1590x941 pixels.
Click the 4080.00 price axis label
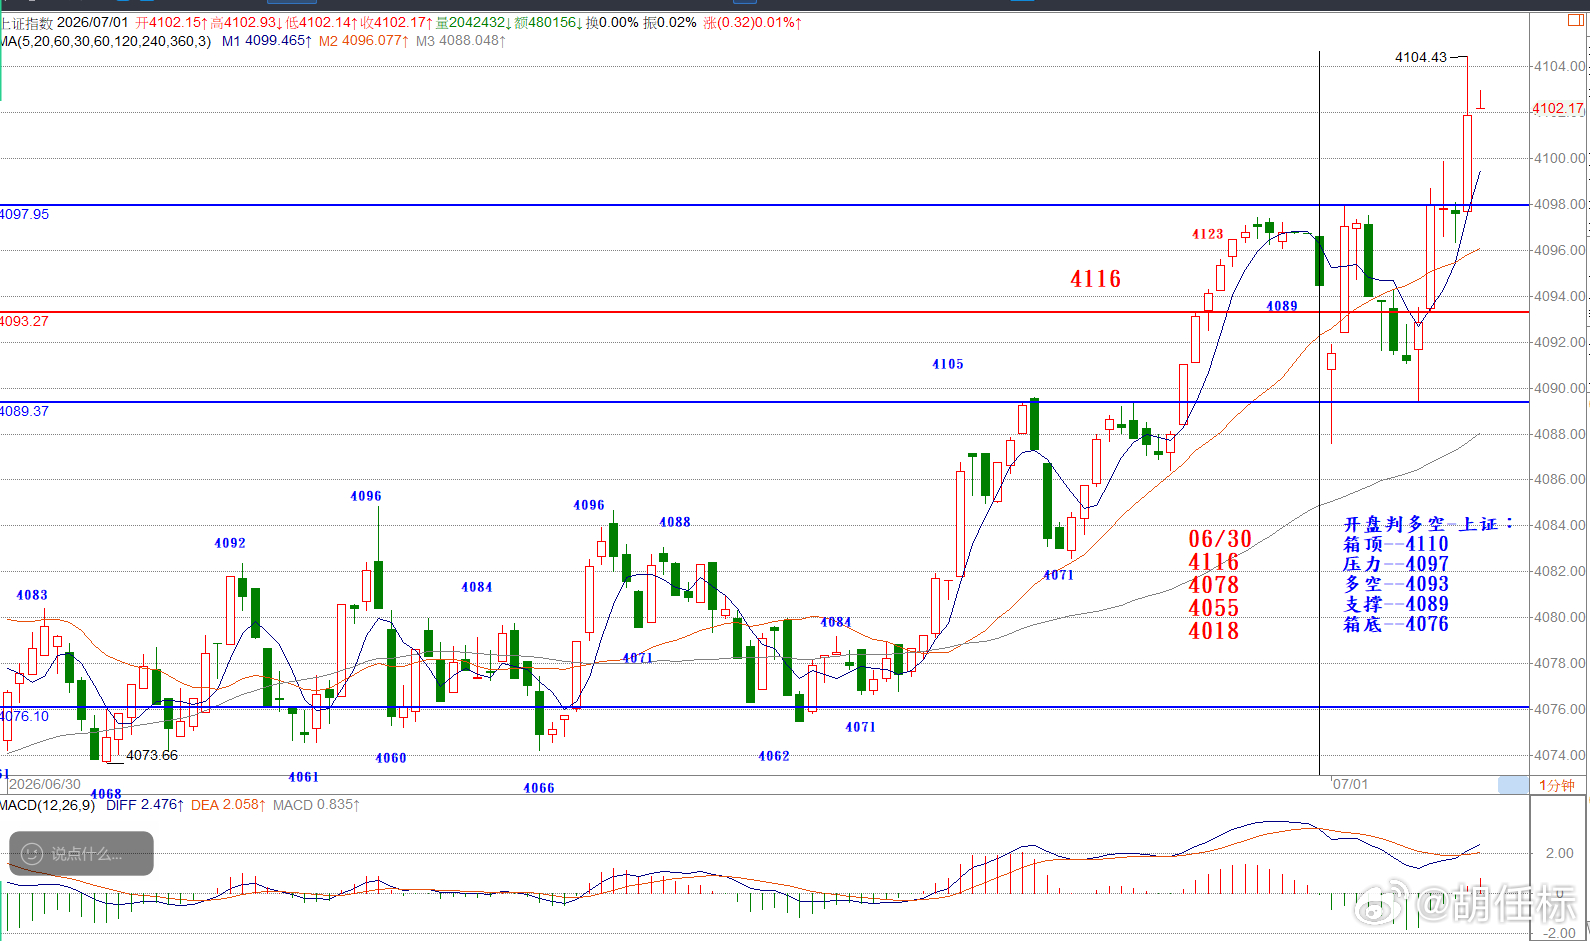1560,617
